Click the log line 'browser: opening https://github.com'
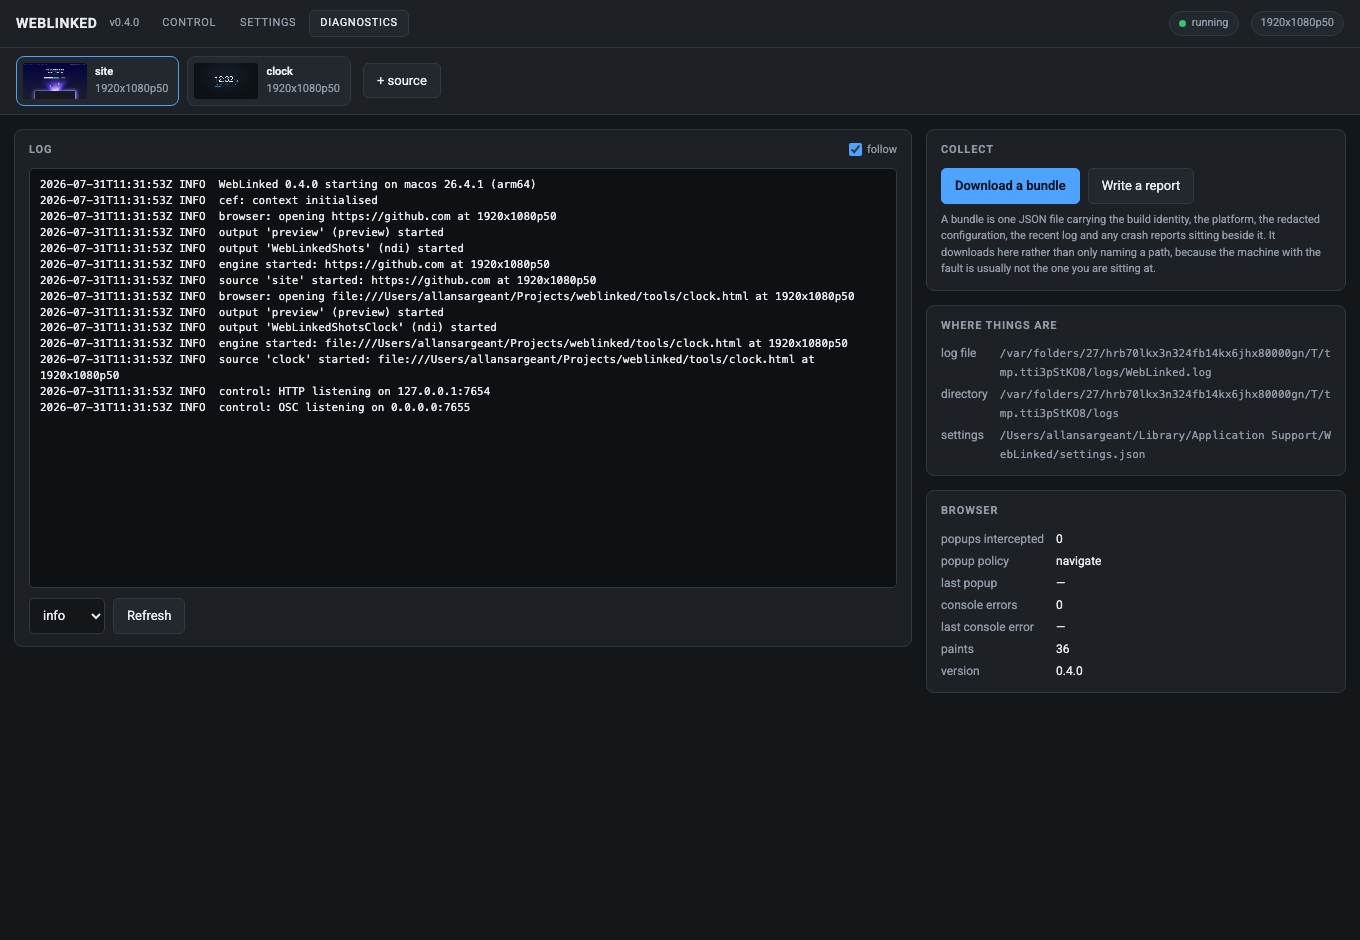This screenshot has height=940, width=1360. coord(298,216)
